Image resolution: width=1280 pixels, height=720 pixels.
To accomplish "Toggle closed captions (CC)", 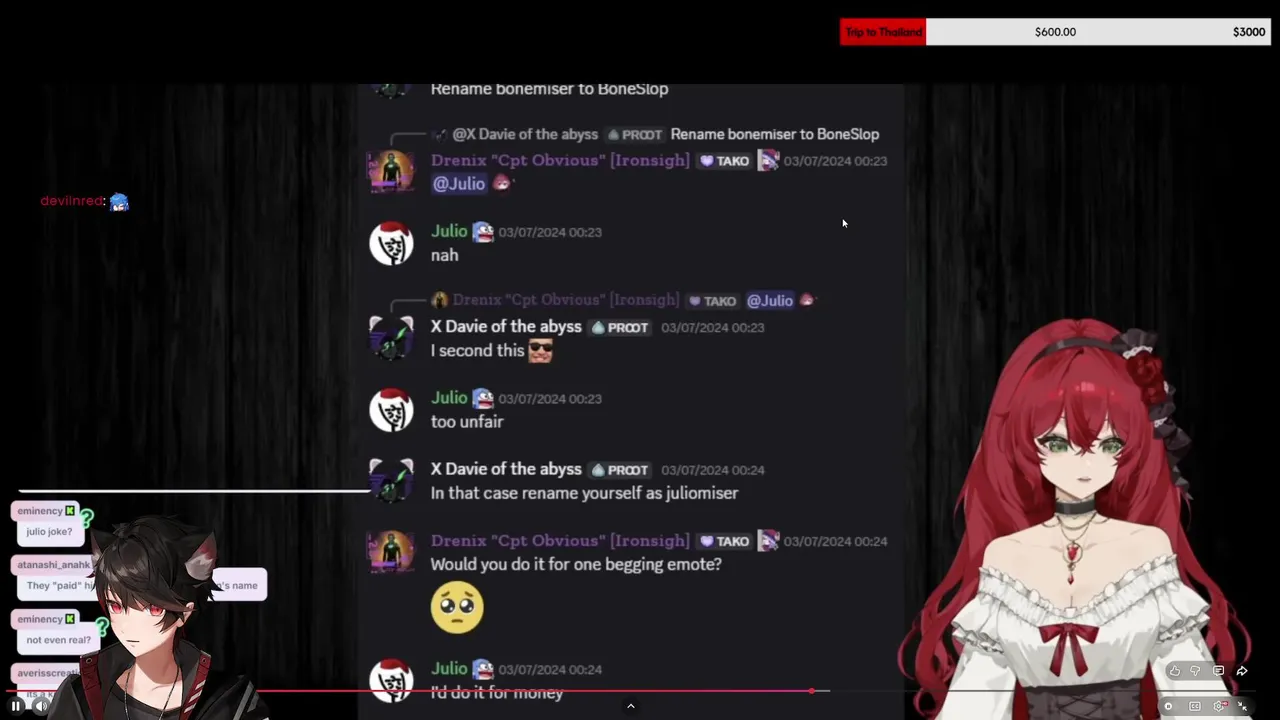I will 1194,706.
